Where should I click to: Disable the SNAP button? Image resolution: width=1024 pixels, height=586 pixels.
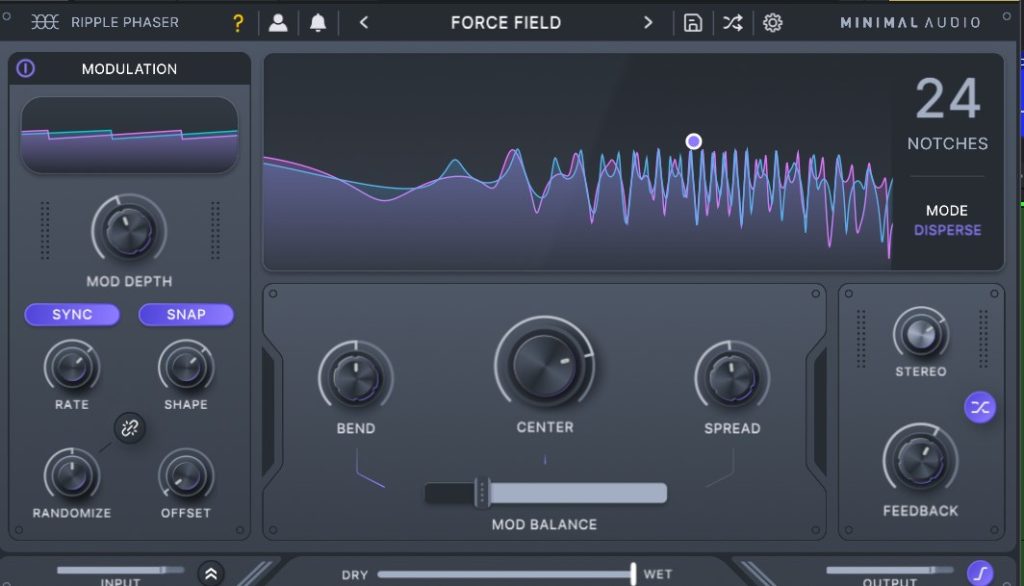tap(186, 314)
